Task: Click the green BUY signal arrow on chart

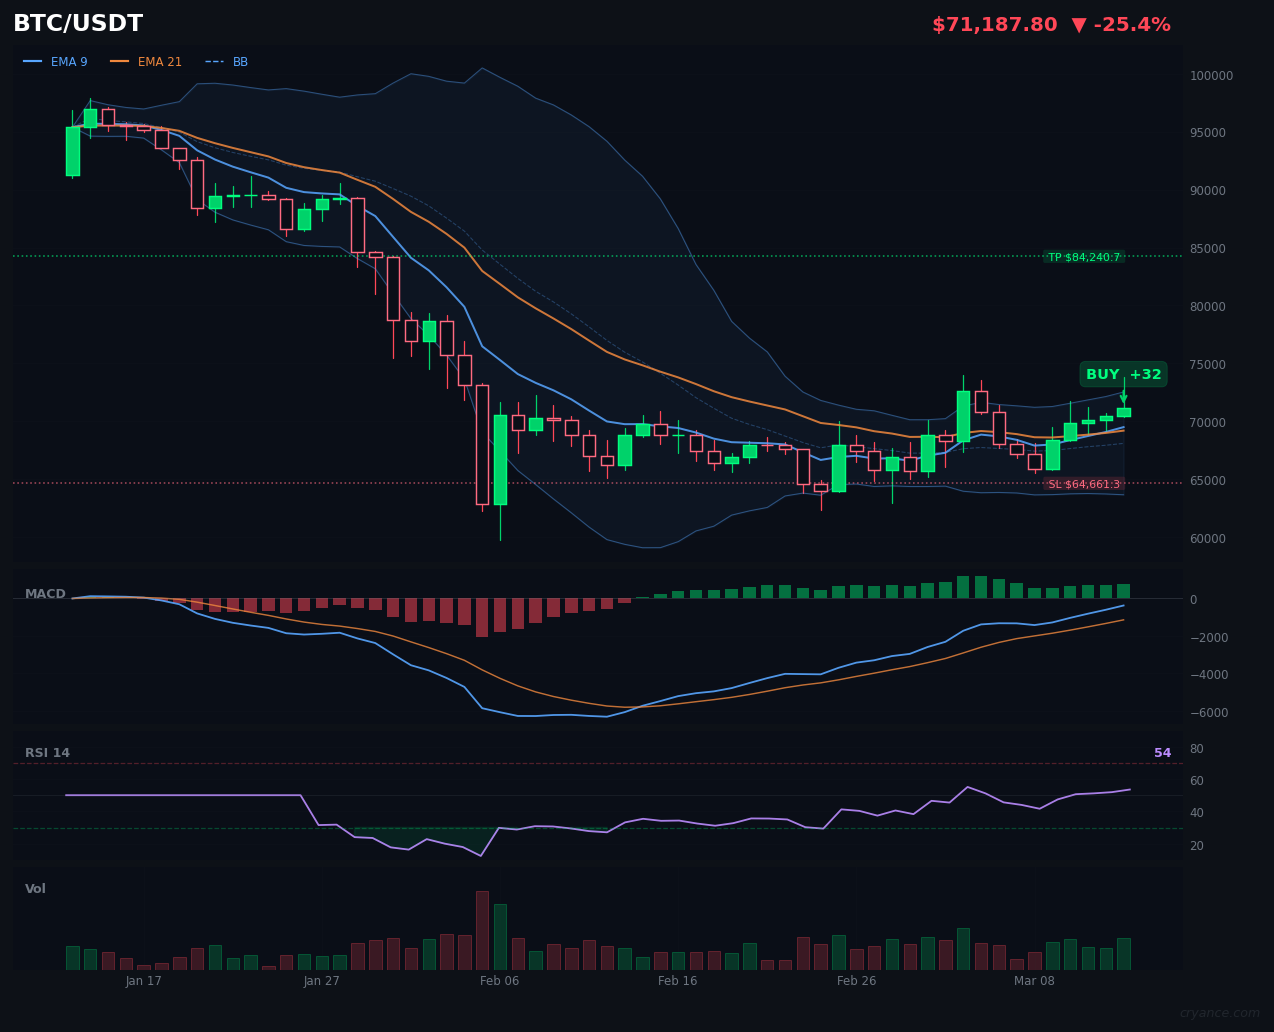Action: pyautogui.click(x=1124, y=394)
